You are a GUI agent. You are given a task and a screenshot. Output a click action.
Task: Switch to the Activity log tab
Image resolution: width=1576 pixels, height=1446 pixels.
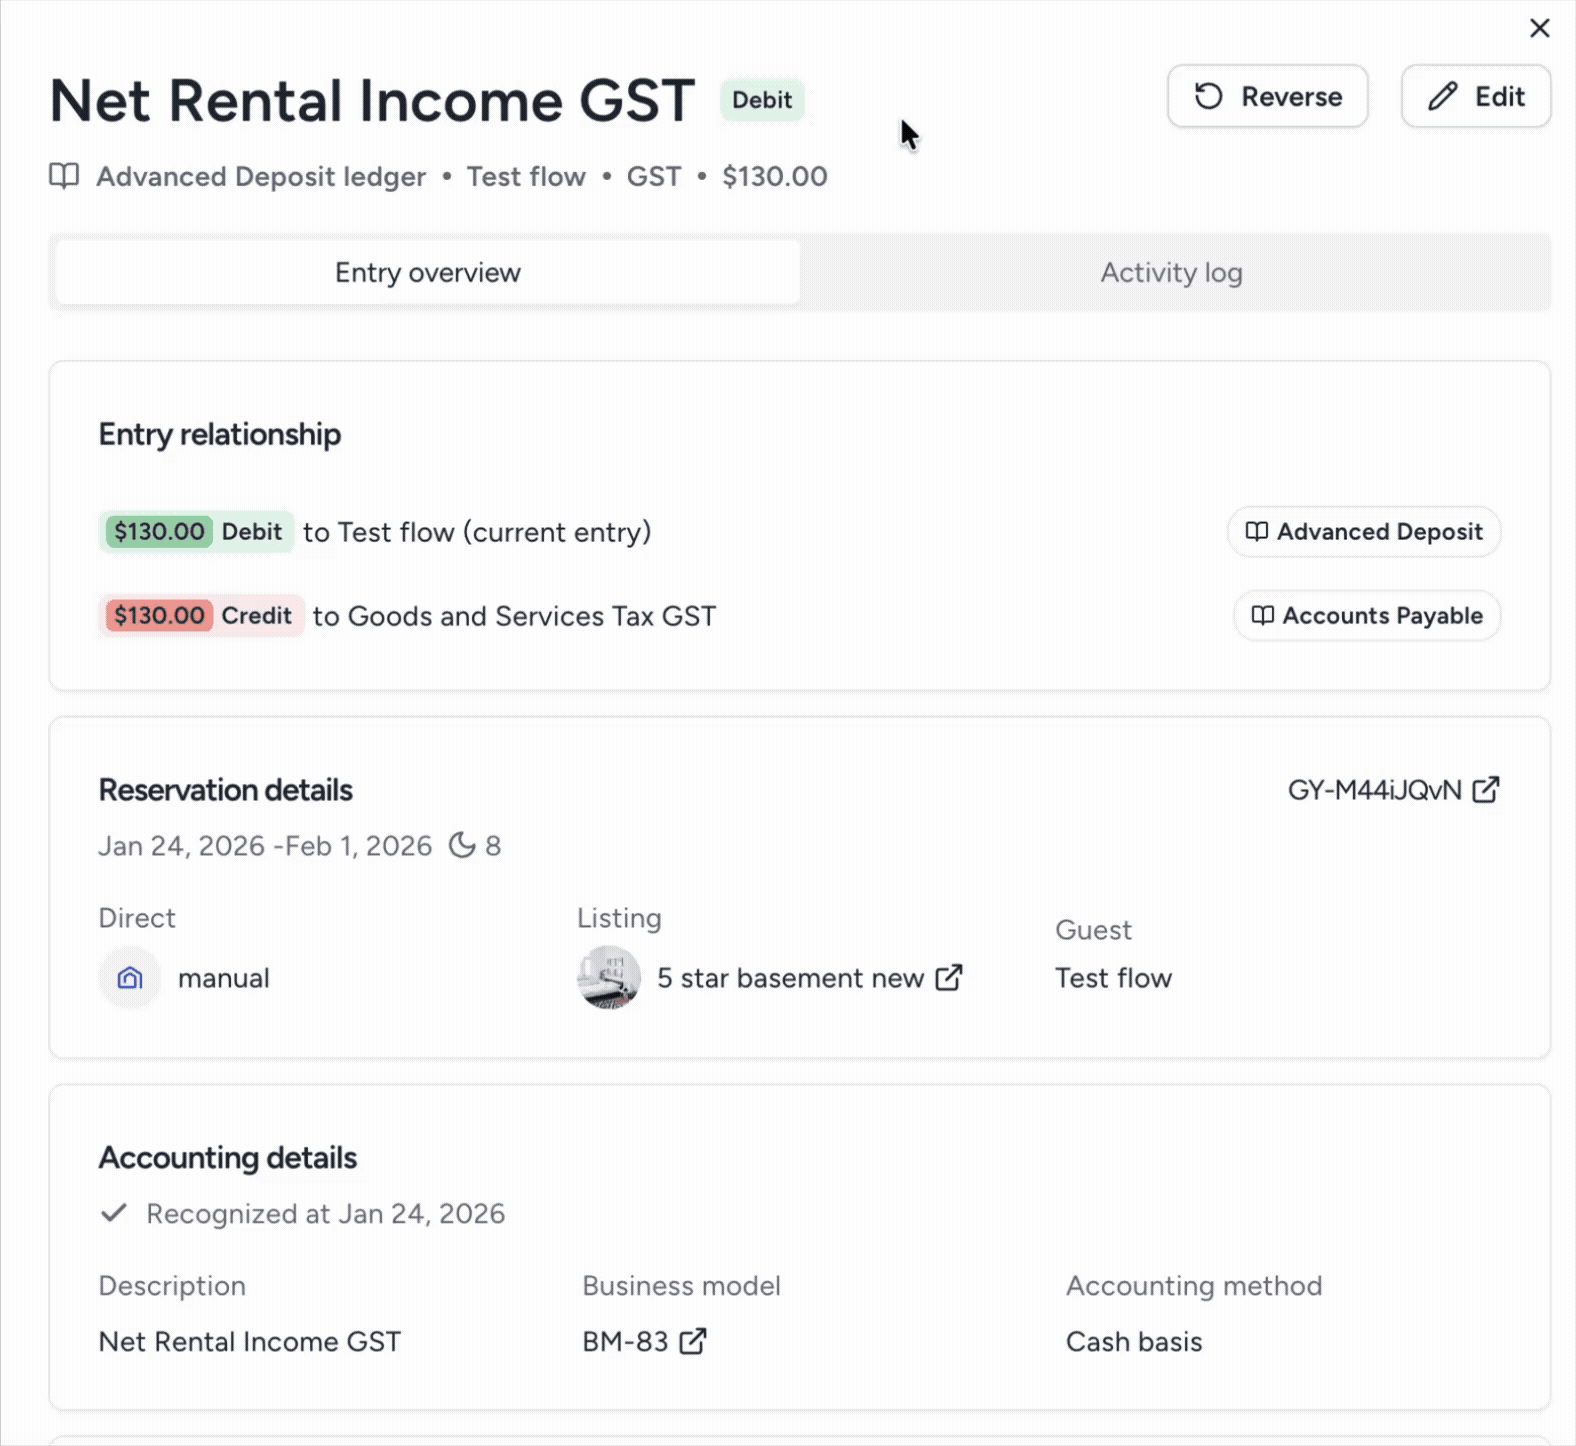pos(1171,273)
